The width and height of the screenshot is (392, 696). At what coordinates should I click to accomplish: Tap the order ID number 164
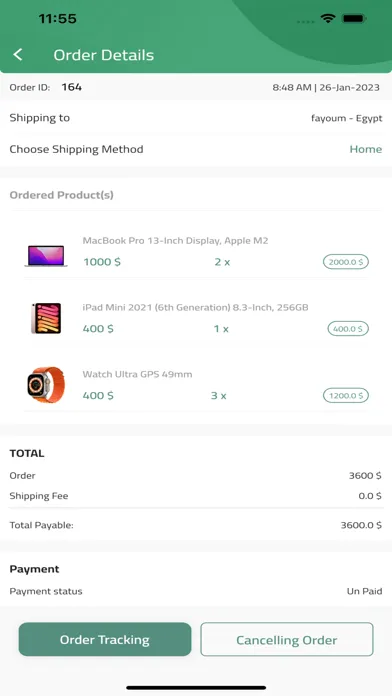pos(71,87)
